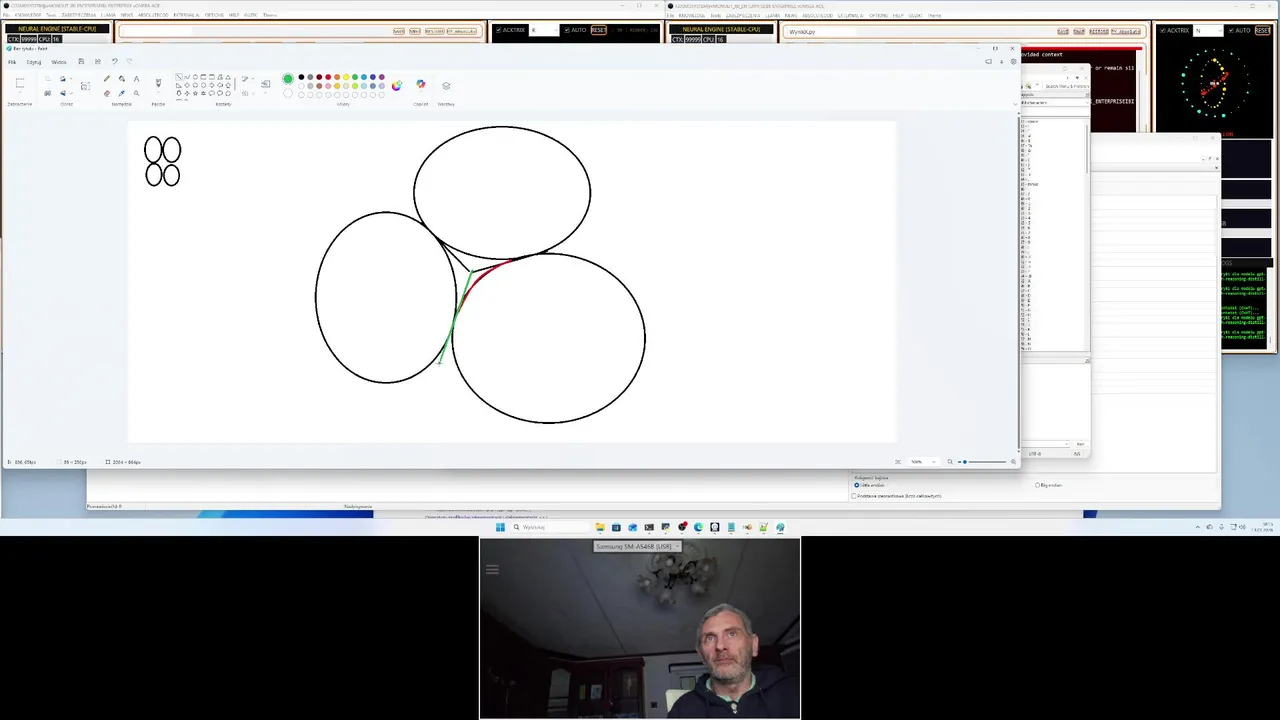The width and height of the screenshot is (1280, 720).
Task: Select the Big endian radio button
Action: click(x=1037, y=485)
